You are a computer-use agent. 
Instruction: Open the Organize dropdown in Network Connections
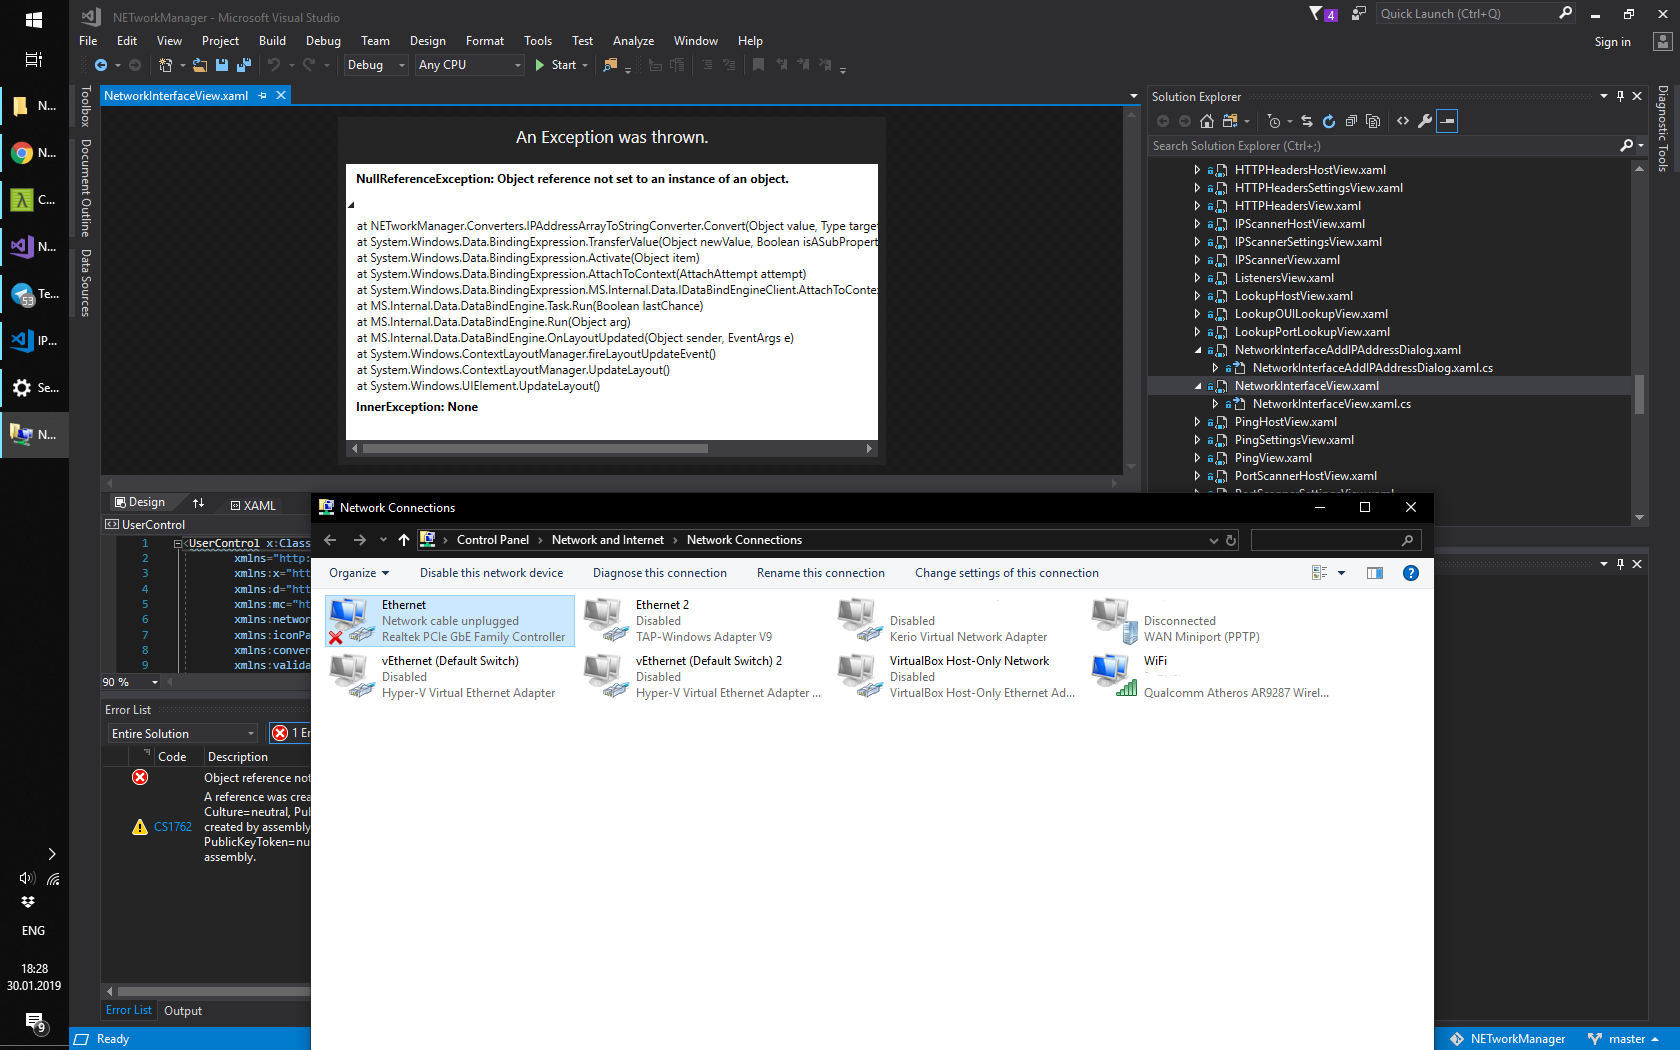click(x=358, y=573)
